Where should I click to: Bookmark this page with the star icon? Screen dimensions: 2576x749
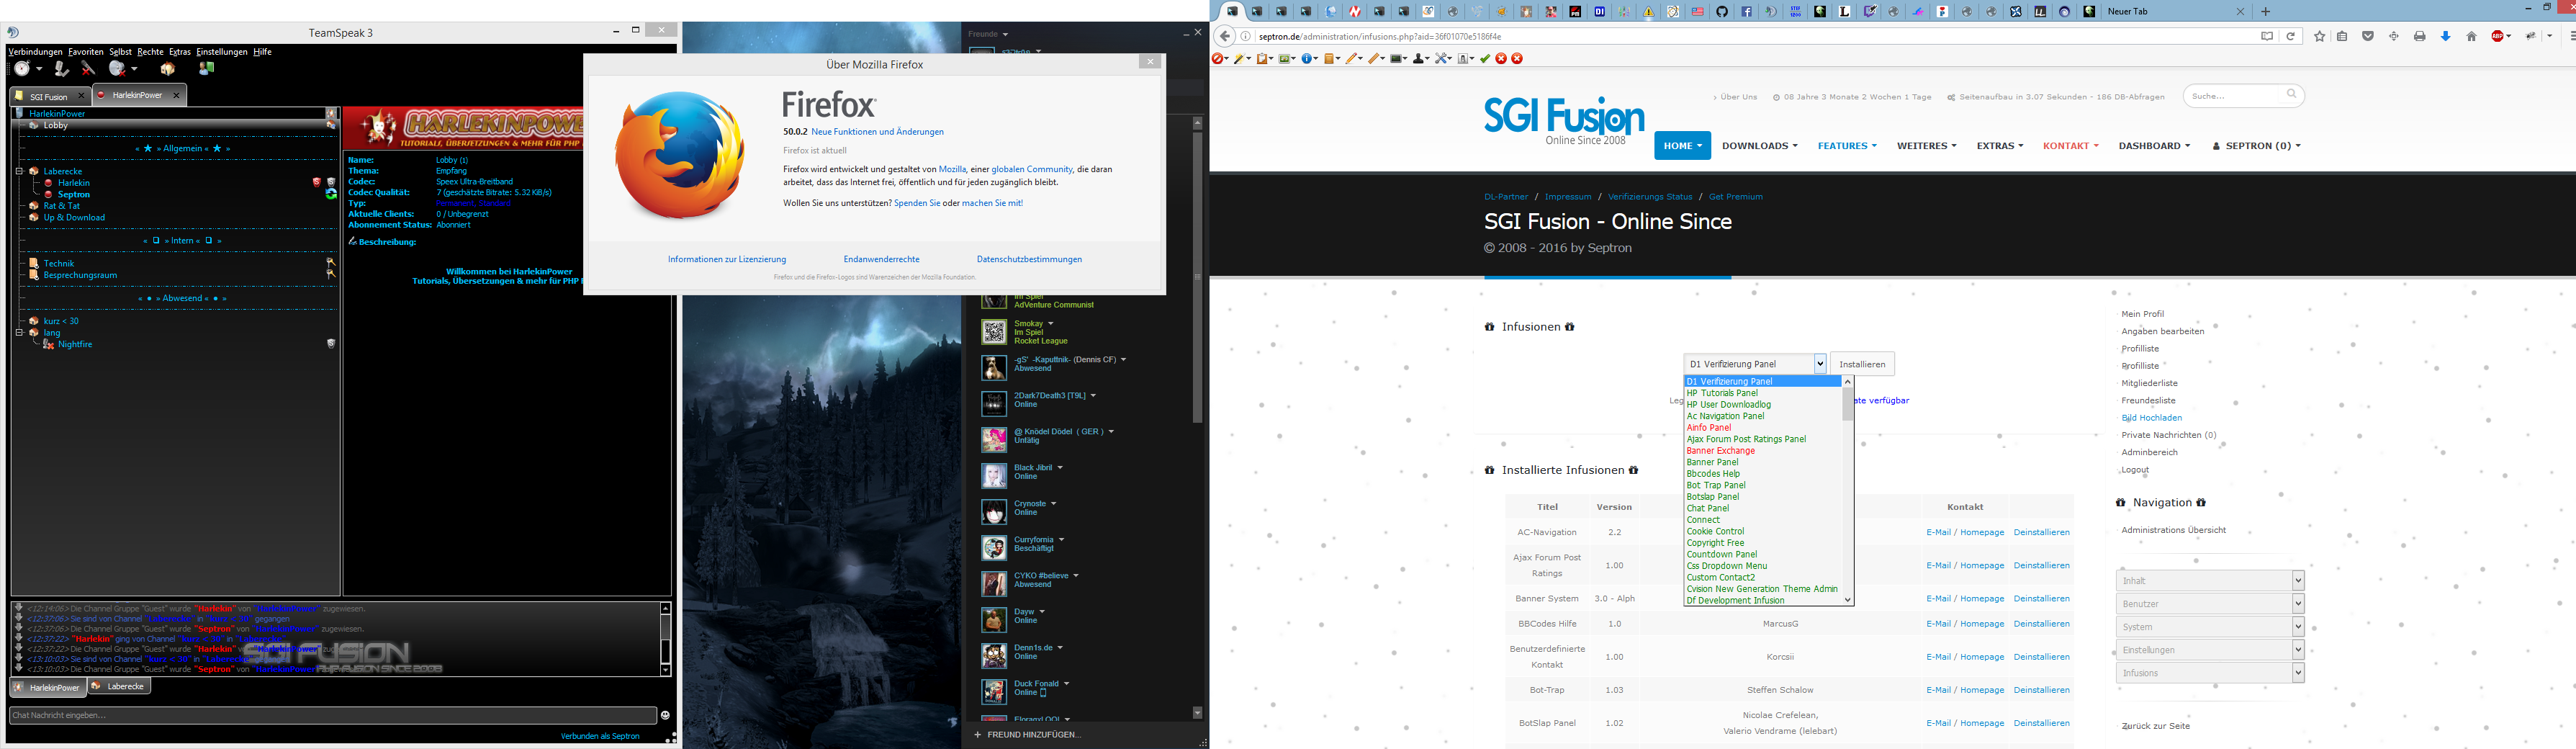tap(2320, 36)
